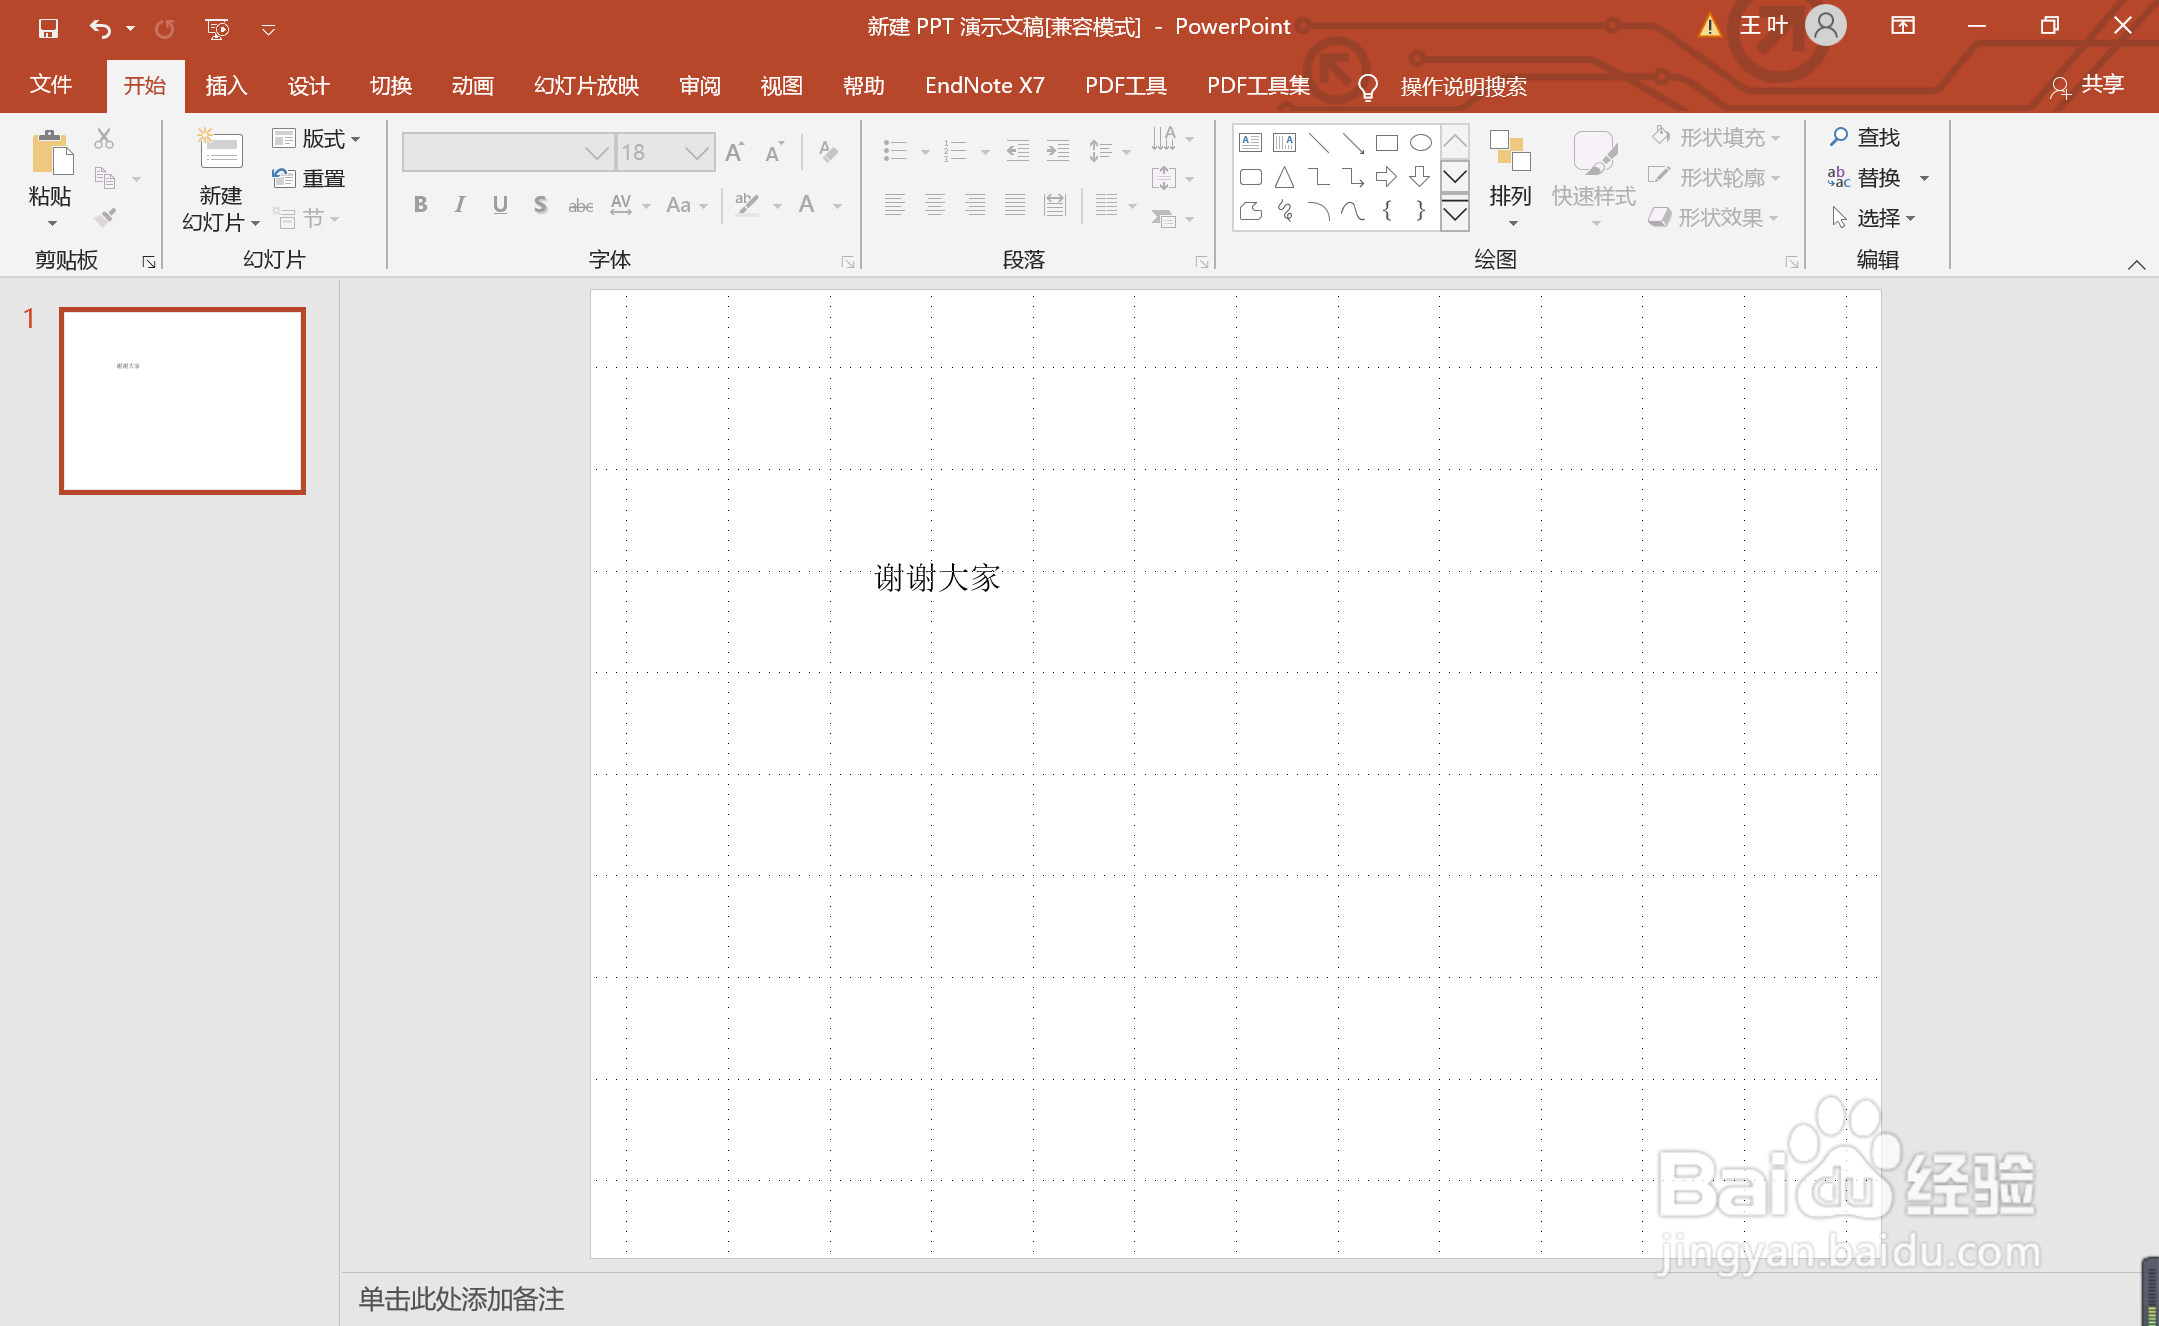The width and height of the screenshot is (2159, 1326).
Task: Toggle bold formatting
Action: pos(420,204)
